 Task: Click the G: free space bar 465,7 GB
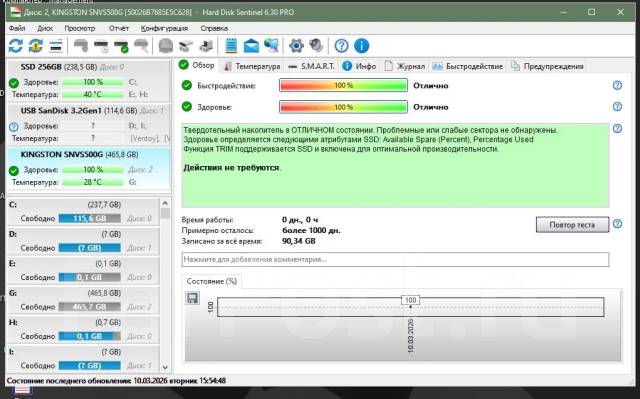pos(89,306)
